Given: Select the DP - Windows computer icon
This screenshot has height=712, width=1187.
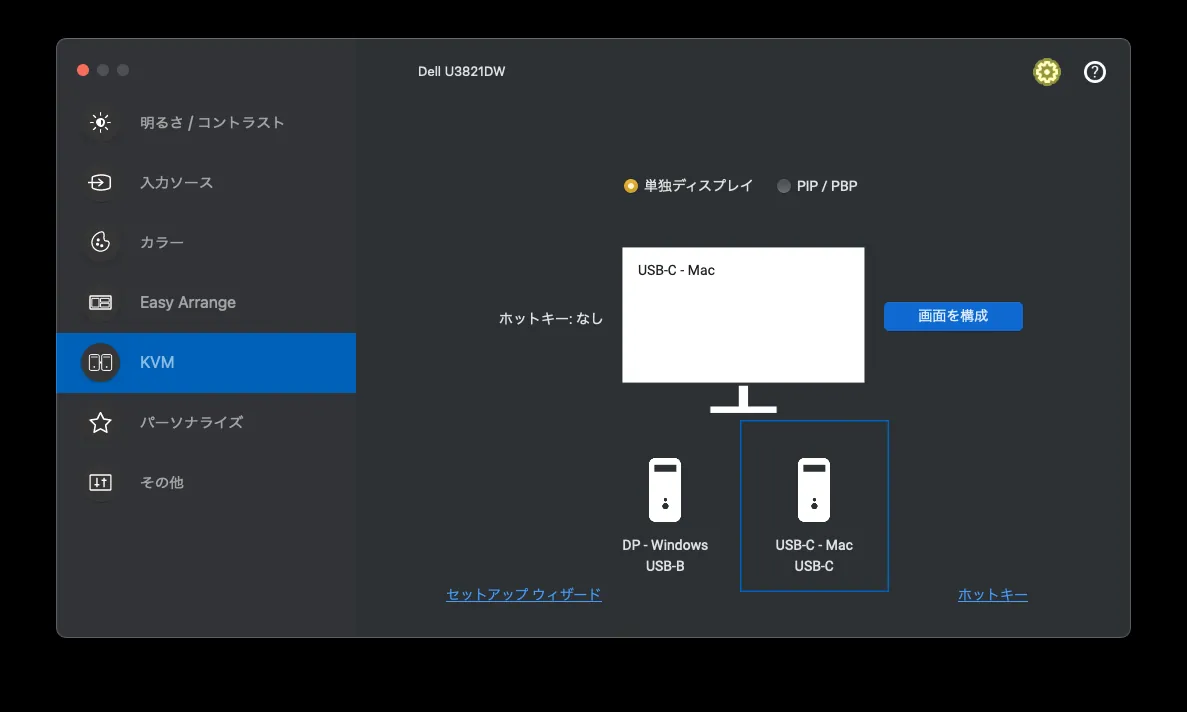Looking at the screenshot, I should (664, 490).
